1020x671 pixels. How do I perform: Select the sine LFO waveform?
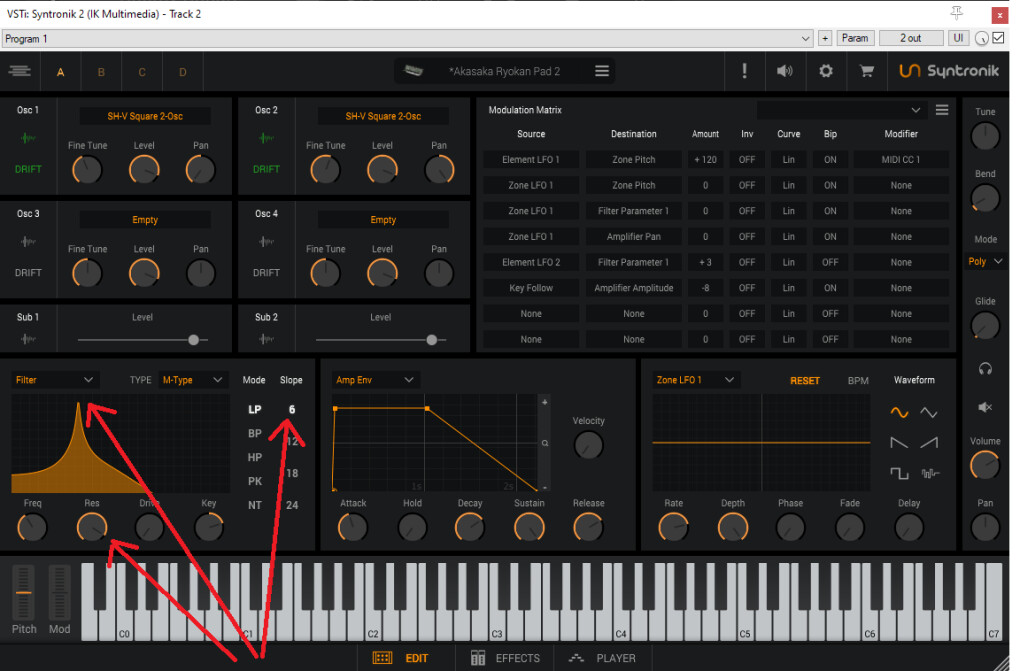[899, 412]
